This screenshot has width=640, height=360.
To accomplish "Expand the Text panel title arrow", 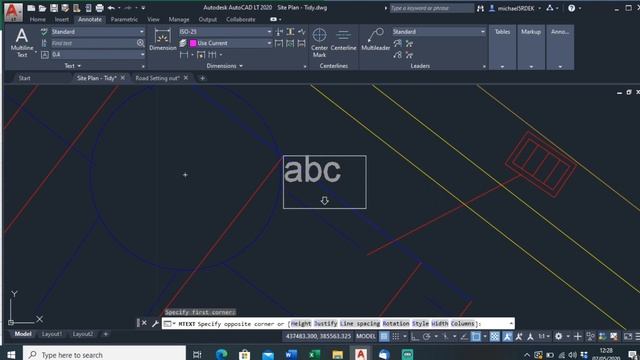I will 79,66.
